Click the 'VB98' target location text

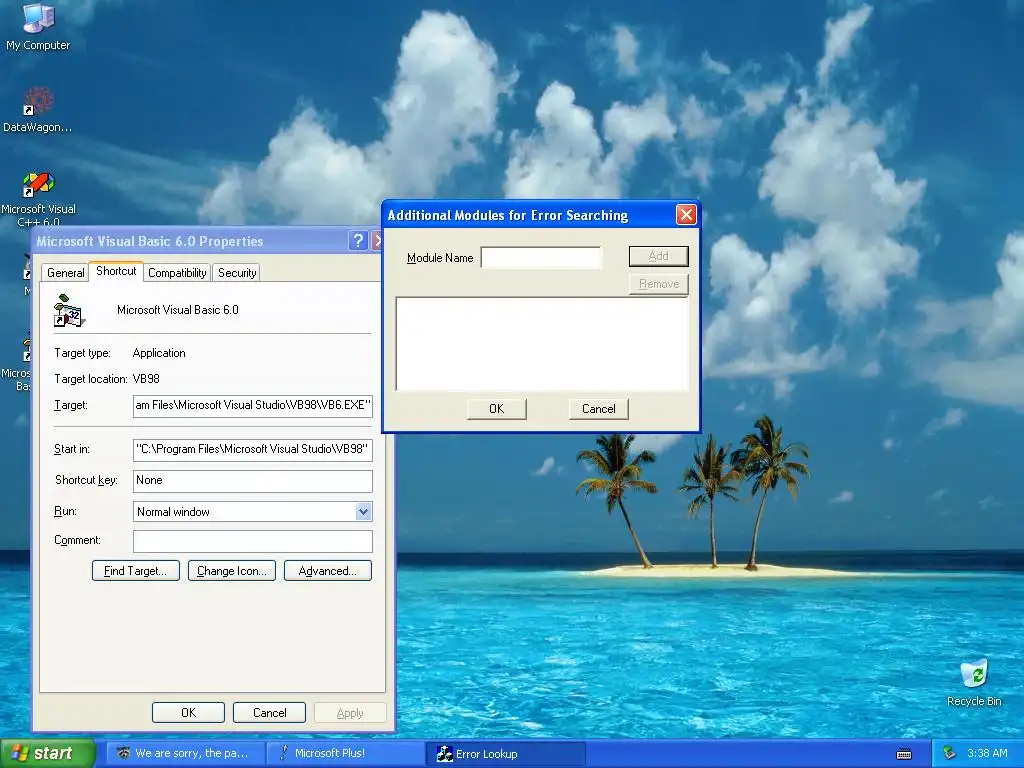point(146,379)
